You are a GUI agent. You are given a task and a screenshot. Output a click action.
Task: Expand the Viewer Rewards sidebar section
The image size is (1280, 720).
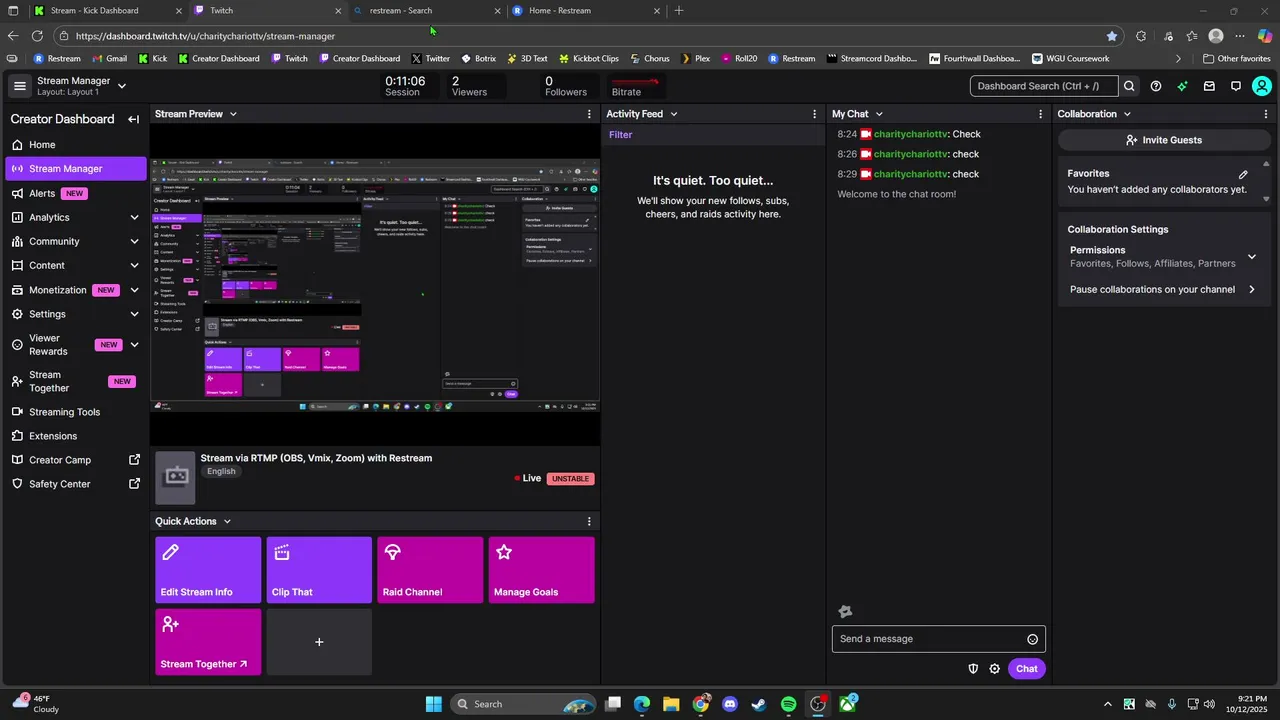(x=134, y=345)
